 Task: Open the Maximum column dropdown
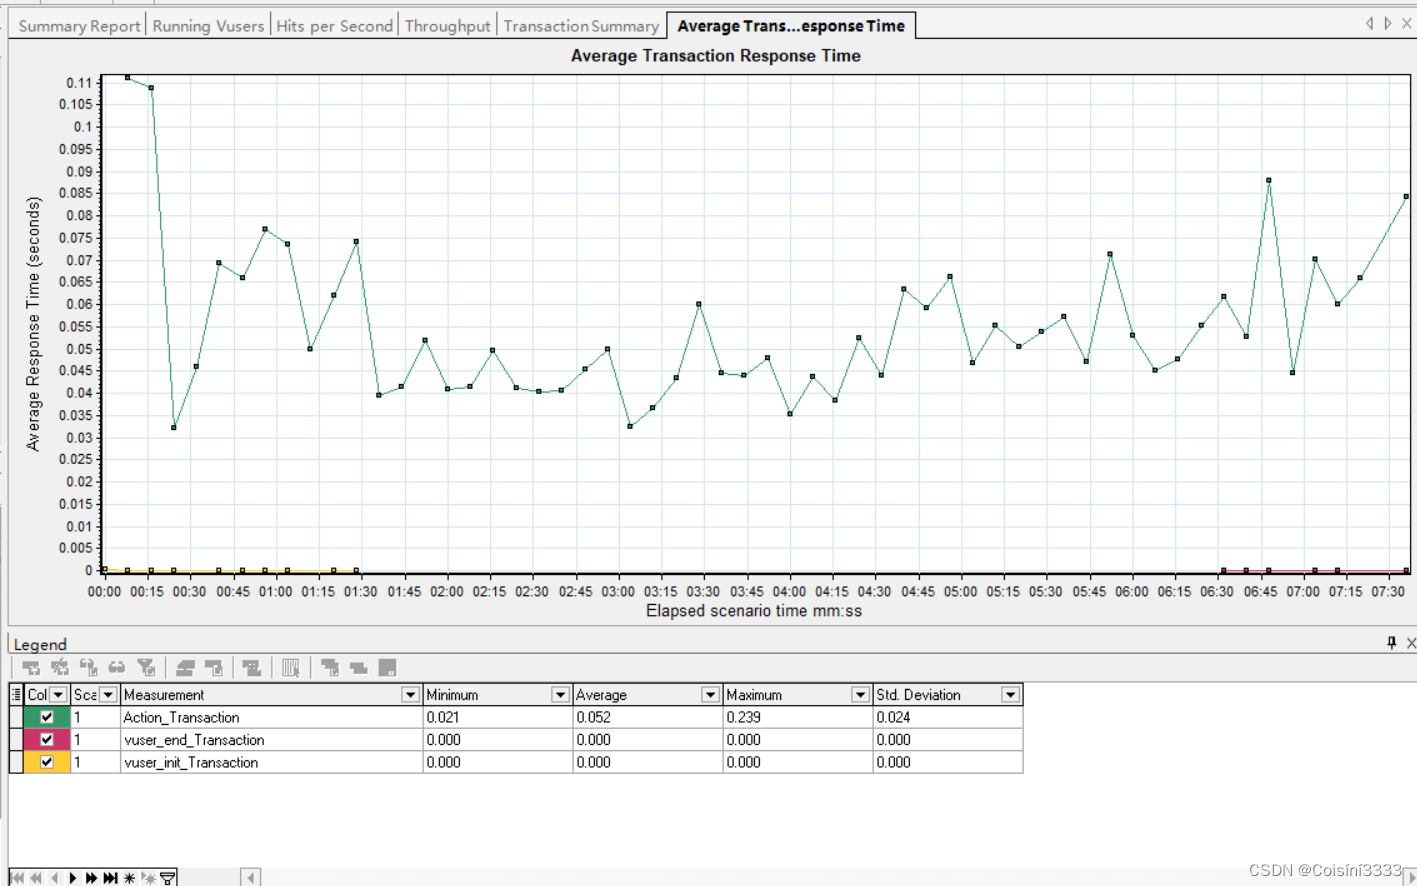(860, 695)
